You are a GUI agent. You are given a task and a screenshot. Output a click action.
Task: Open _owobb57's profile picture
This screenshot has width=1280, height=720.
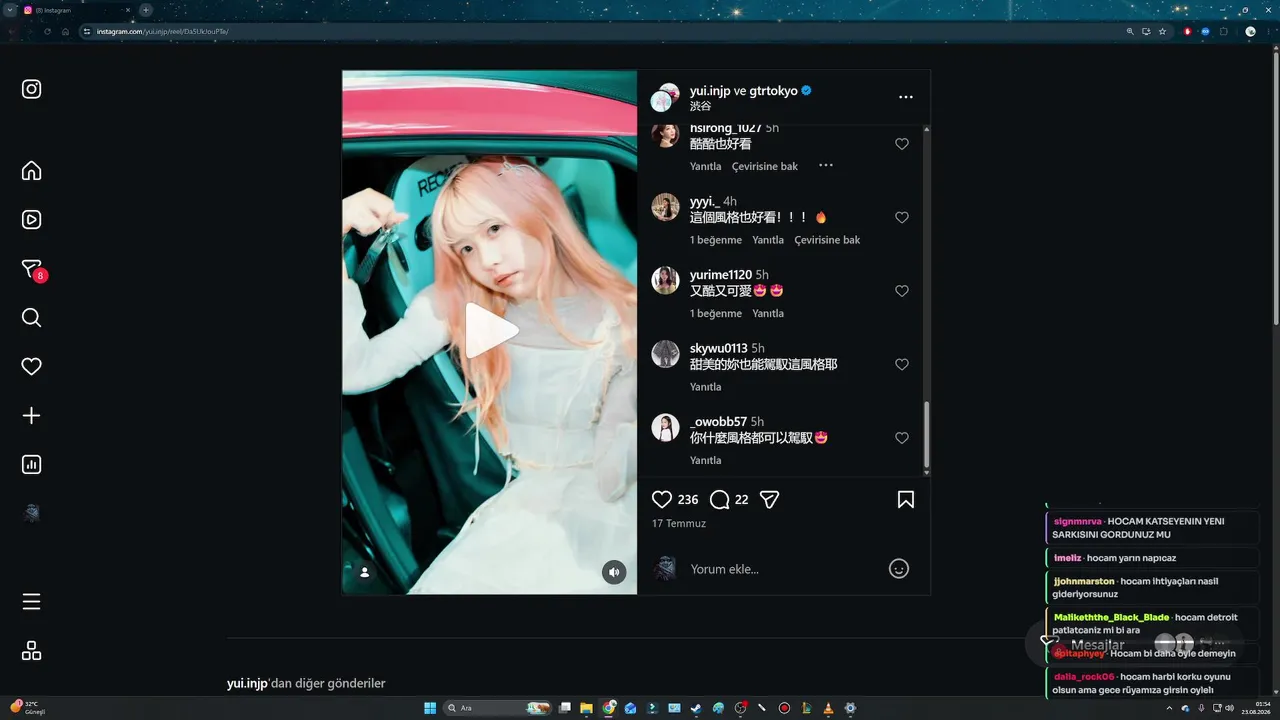(x=665, y=427)
